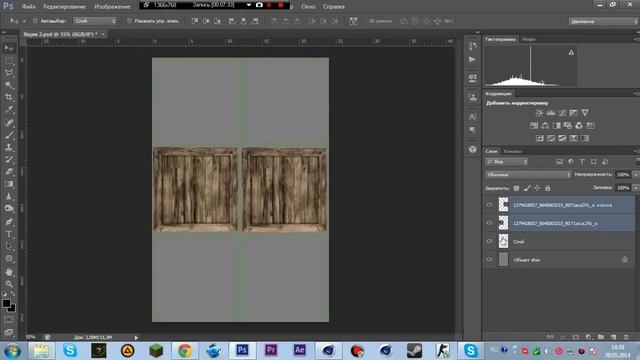Add Curves adjustment icon
The height and width of the screenshot is (360, 640).
click(562, 113)
